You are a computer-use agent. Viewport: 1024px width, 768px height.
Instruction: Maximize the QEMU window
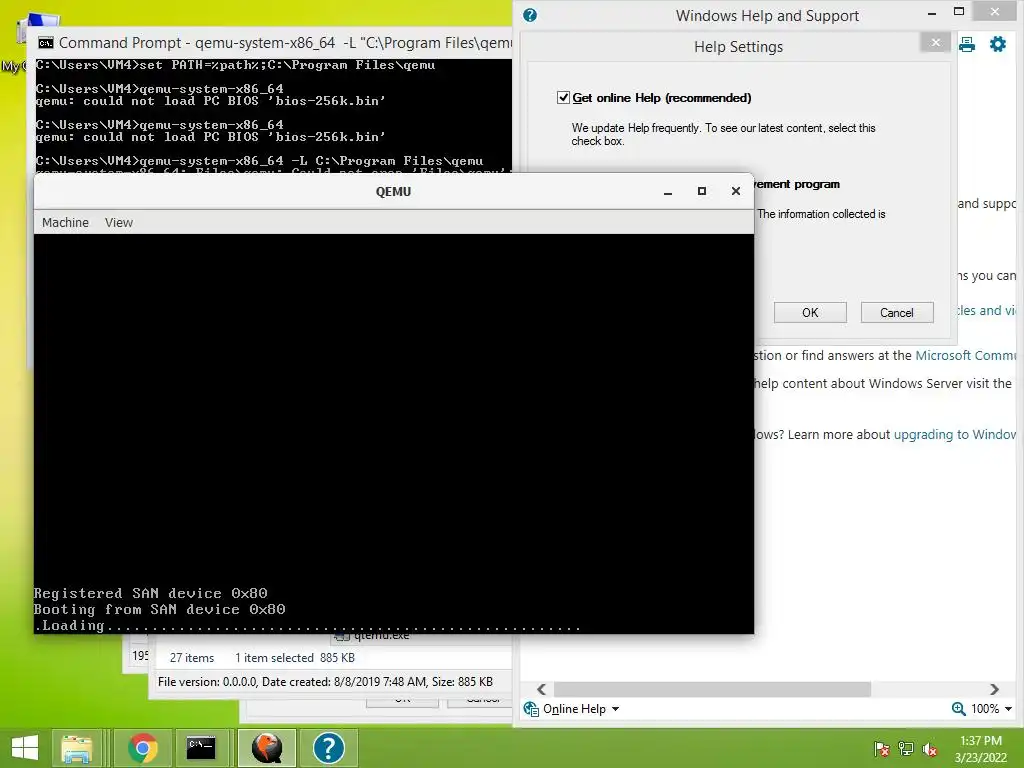pyautogui.click(x=702, y=191)
